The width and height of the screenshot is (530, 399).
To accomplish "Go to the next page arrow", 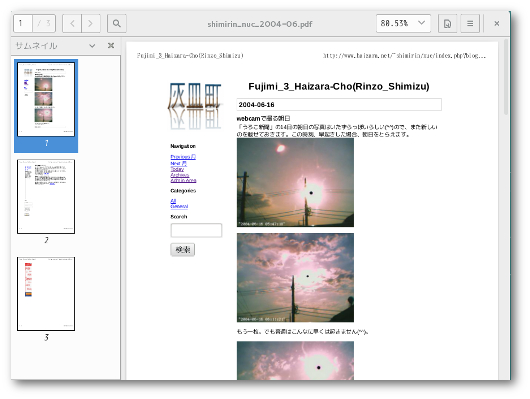I will coord(91,23).
